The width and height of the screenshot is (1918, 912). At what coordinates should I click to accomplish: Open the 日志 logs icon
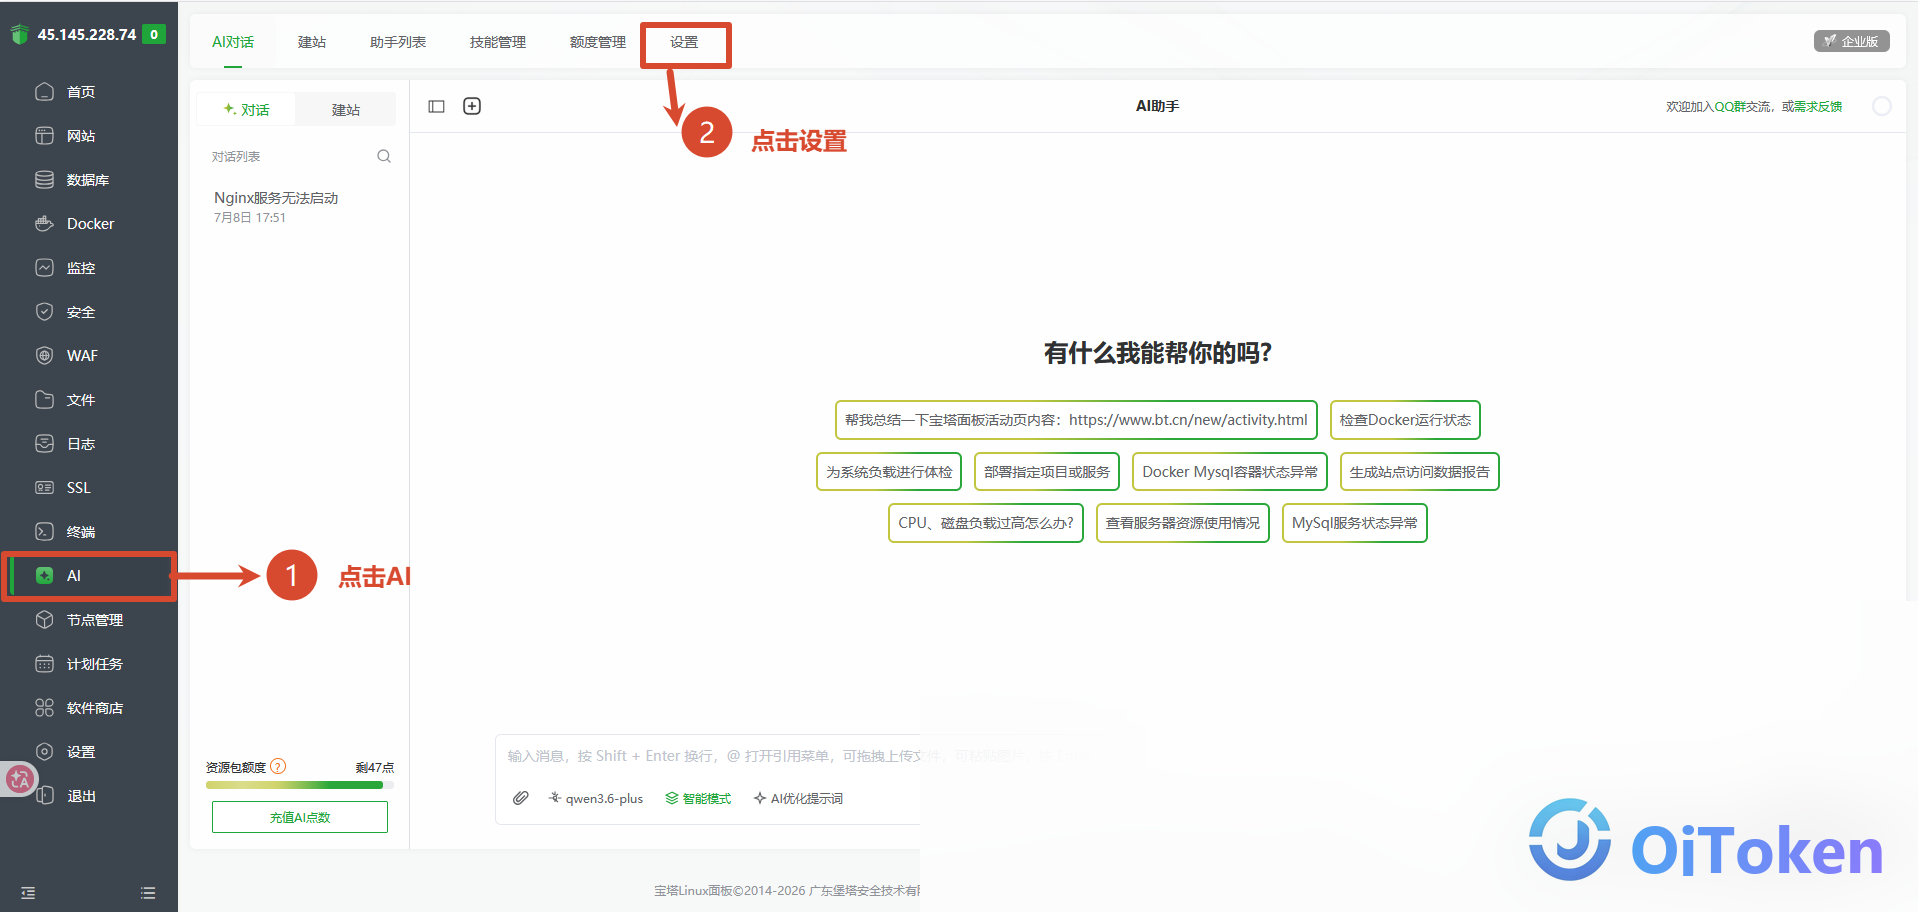coord(44,444)
